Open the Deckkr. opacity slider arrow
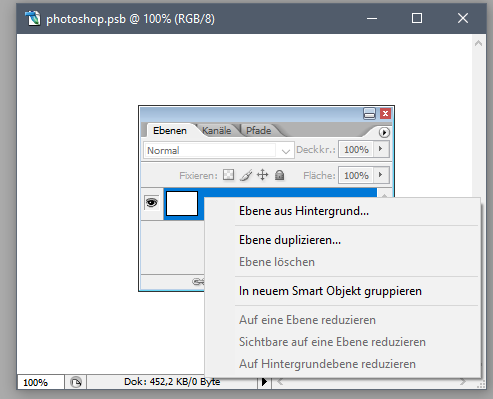493x399 pixels. click(x=381, y=149)
